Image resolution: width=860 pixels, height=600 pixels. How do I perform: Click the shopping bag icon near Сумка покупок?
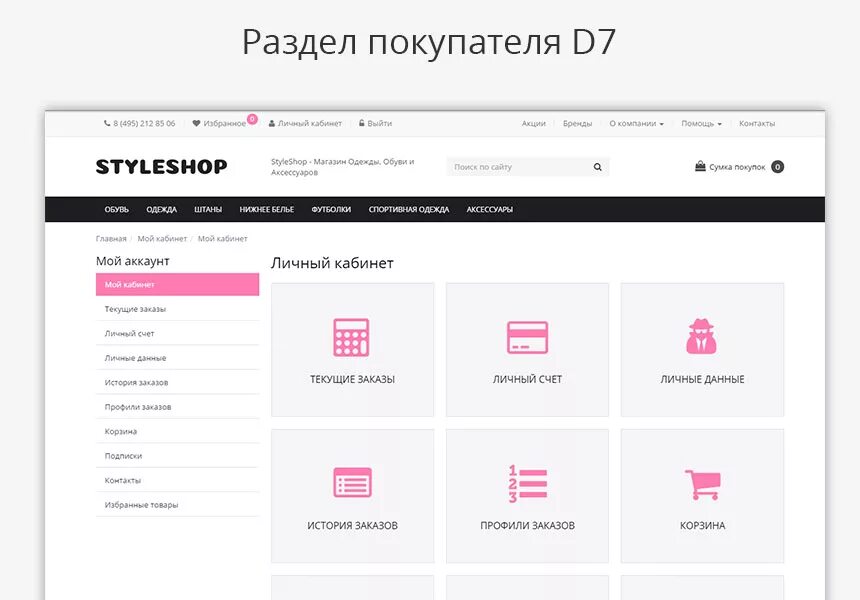[x=700, y=166]
